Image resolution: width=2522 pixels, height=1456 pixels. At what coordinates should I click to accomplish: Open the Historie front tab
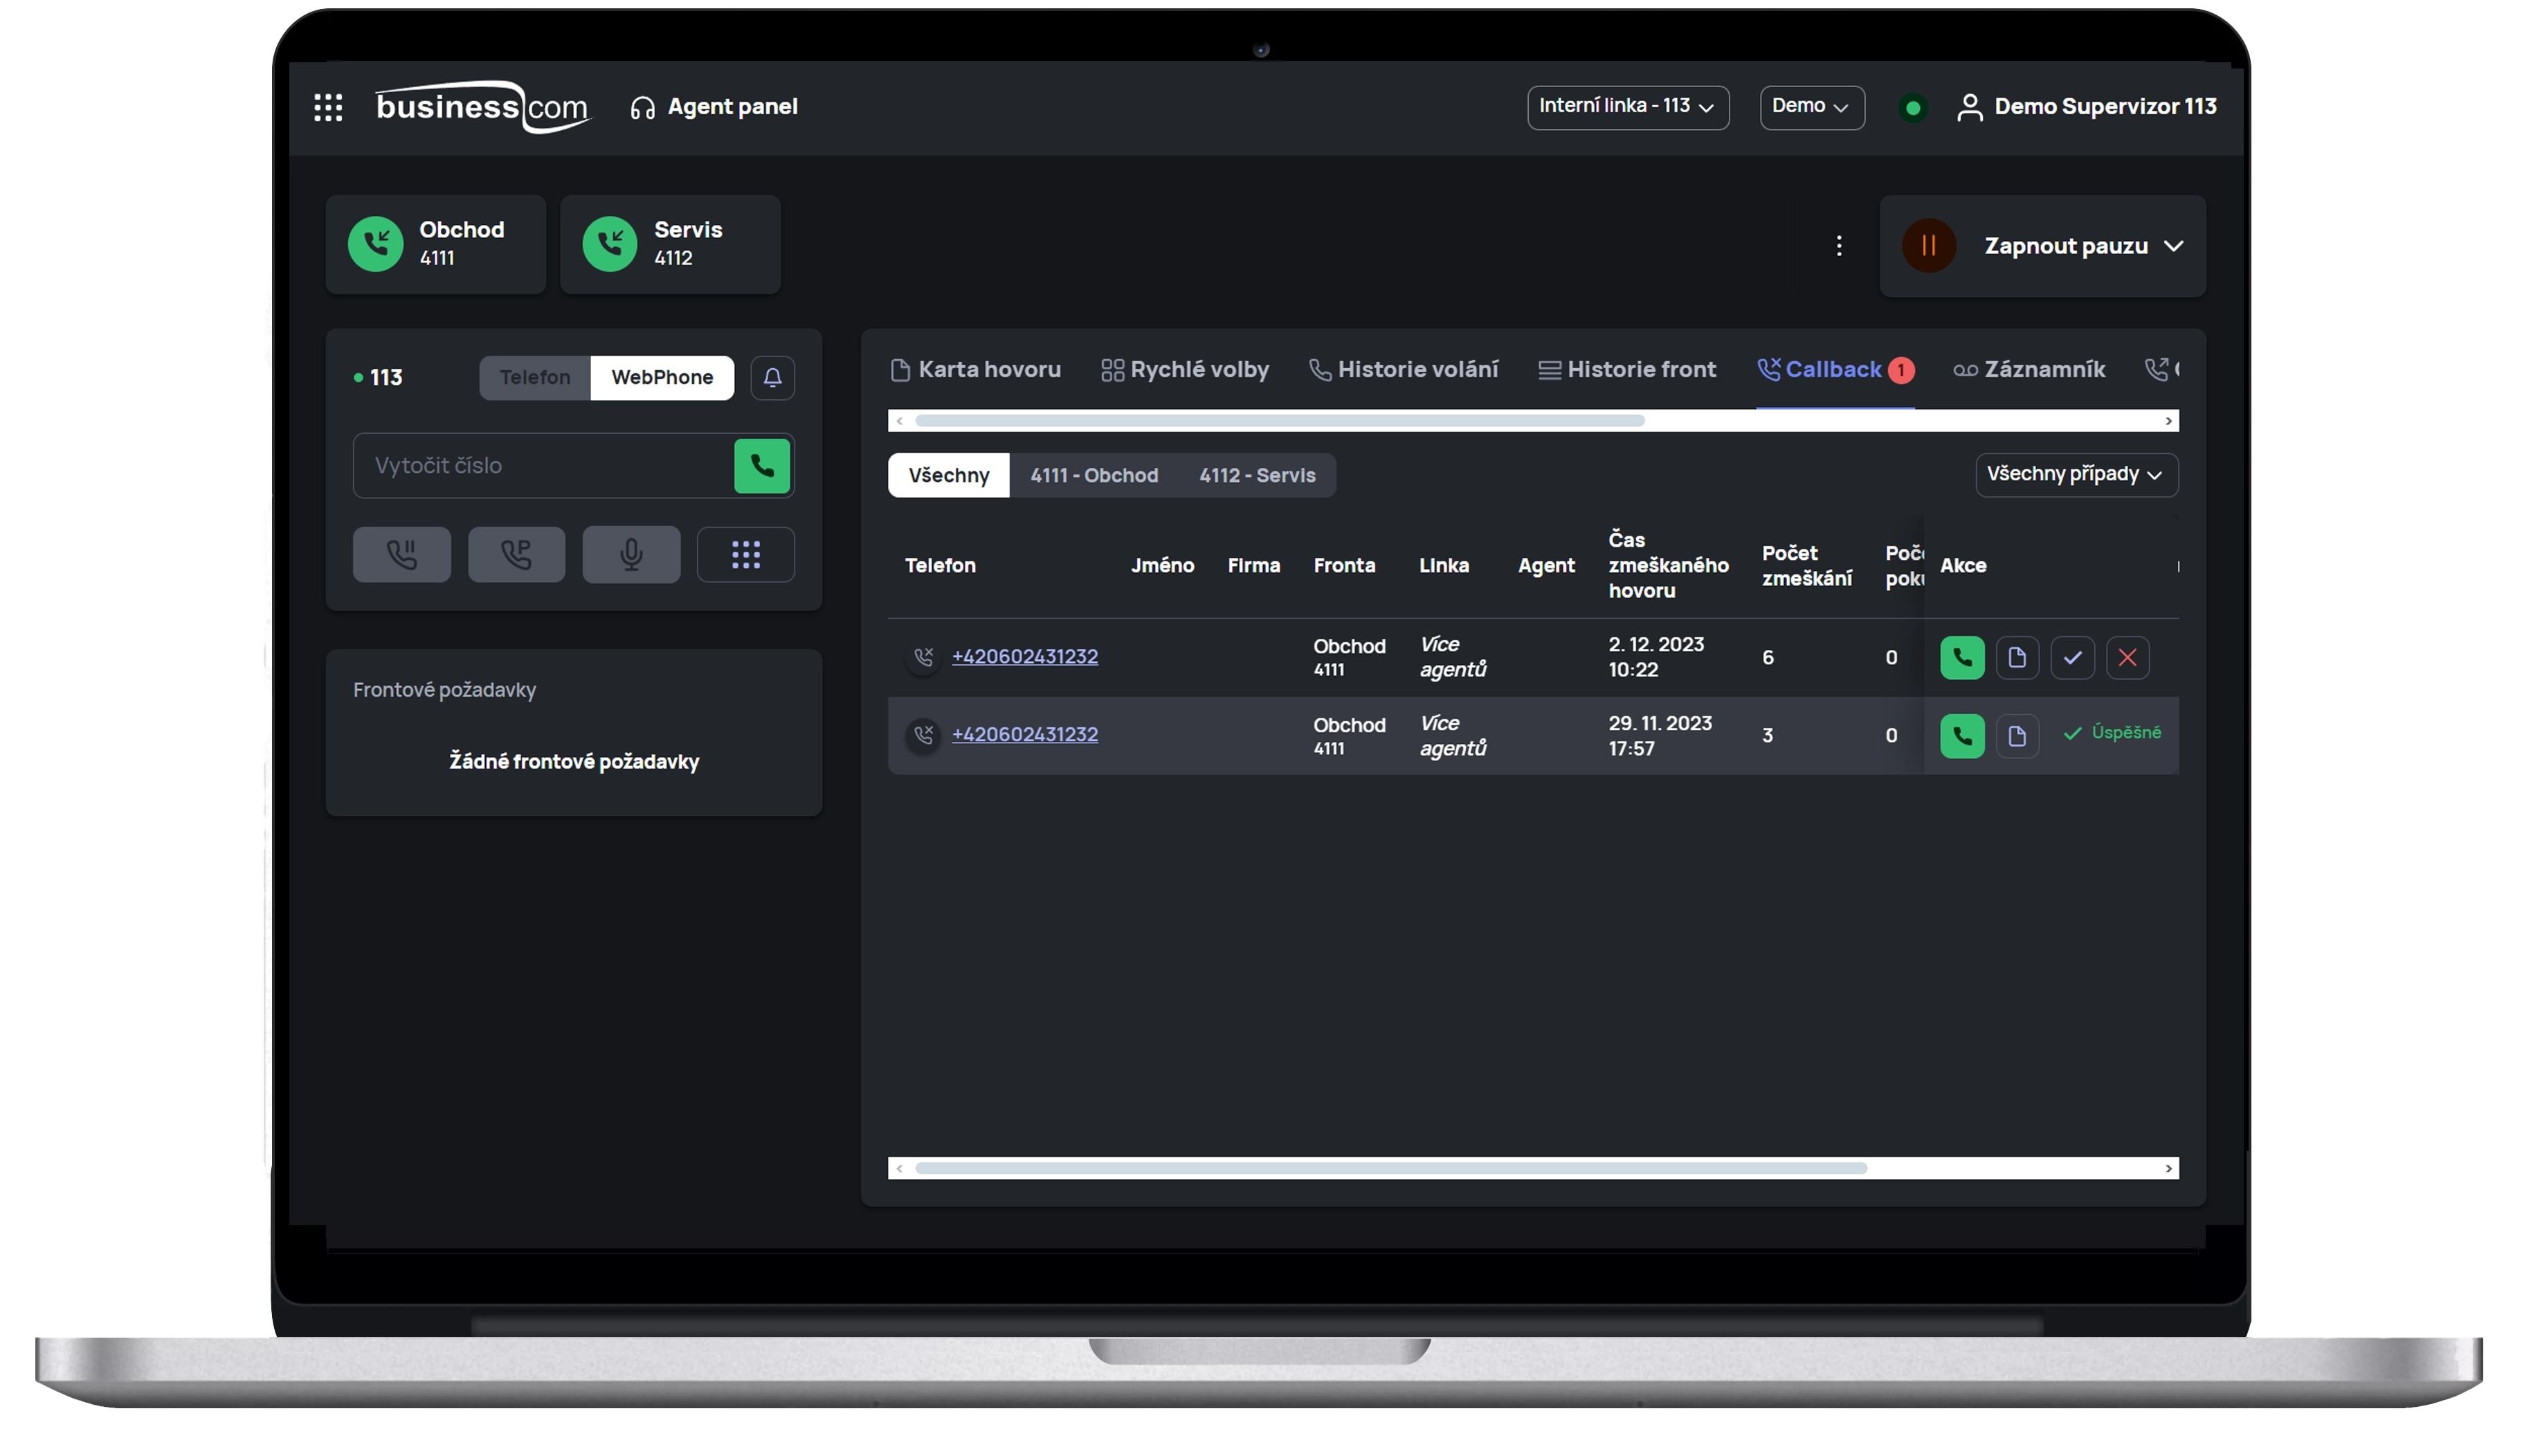[x=1627, y=370]
